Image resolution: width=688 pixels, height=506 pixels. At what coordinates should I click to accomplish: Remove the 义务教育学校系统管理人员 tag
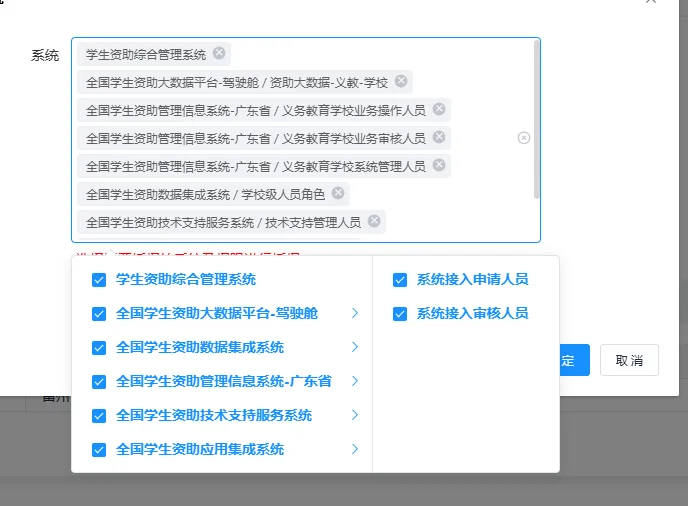438,165
